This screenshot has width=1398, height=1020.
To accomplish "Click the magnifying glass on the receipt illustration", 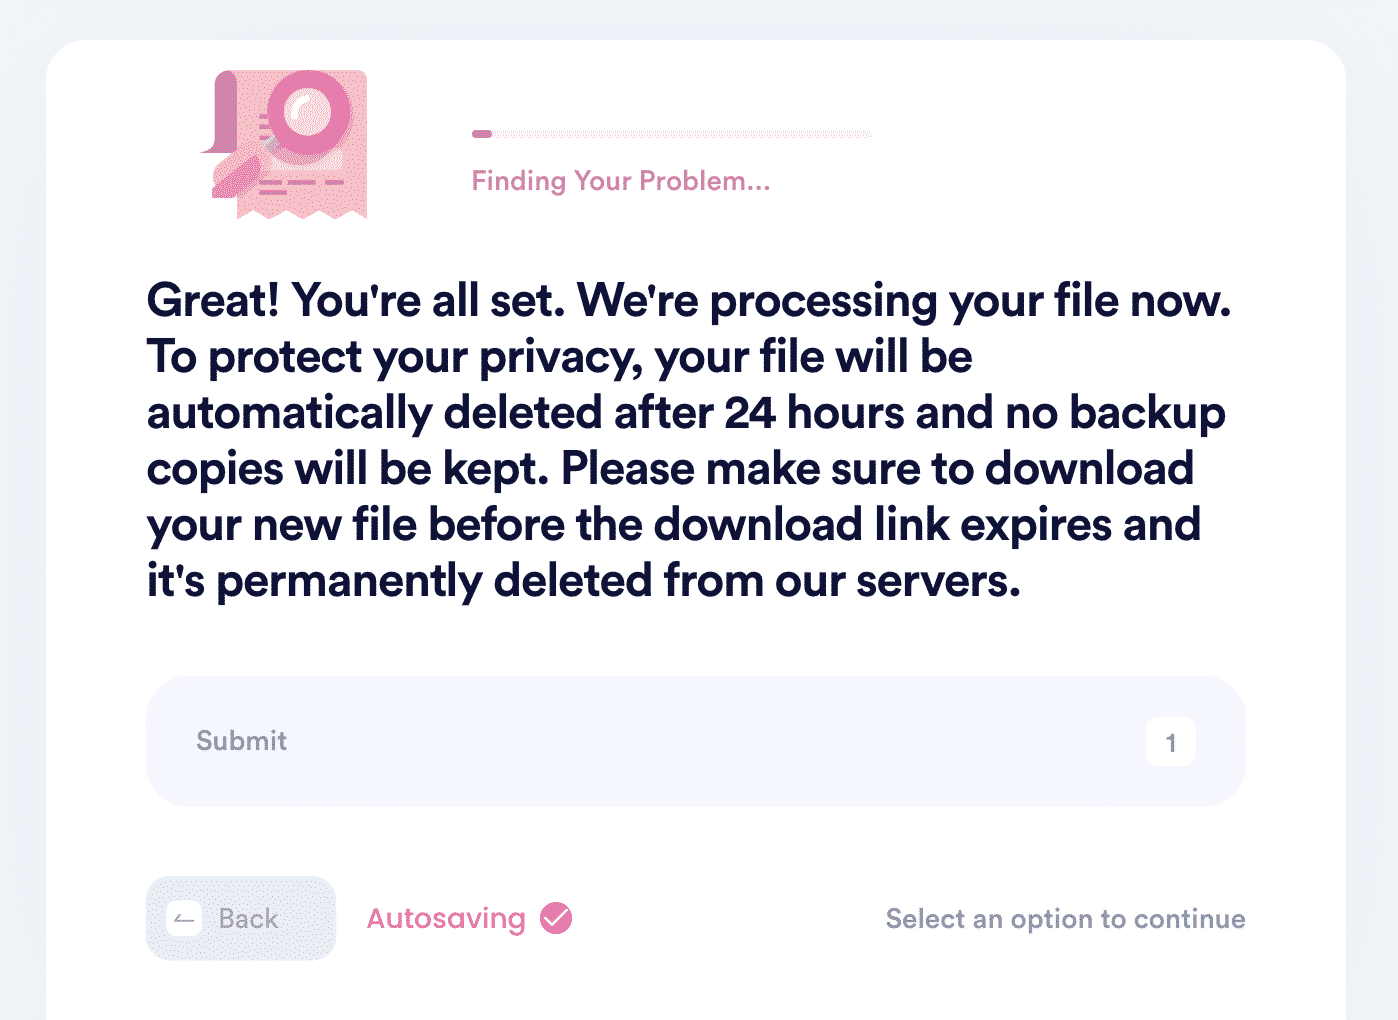I will [308, 115].
